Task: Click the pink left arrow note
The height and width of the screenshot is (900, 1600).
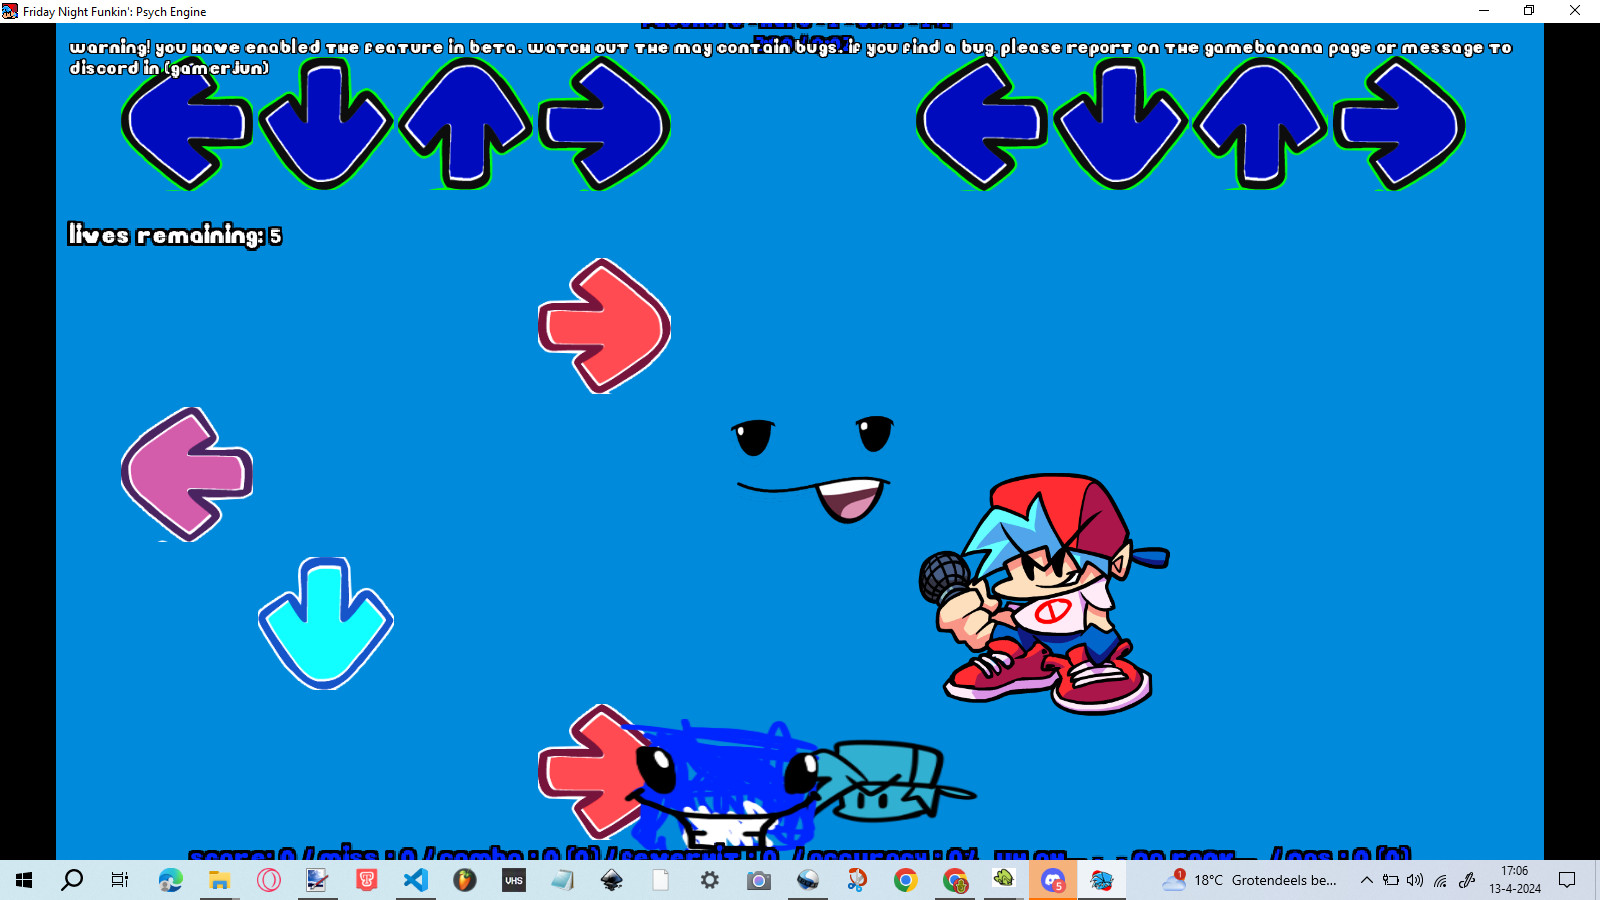Action: 187,474
